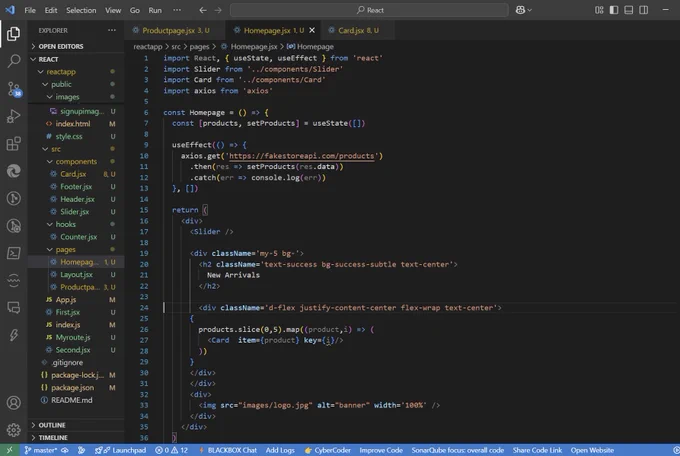Open the Customize Layout icon
680x456 pixels.
[599, 10]
